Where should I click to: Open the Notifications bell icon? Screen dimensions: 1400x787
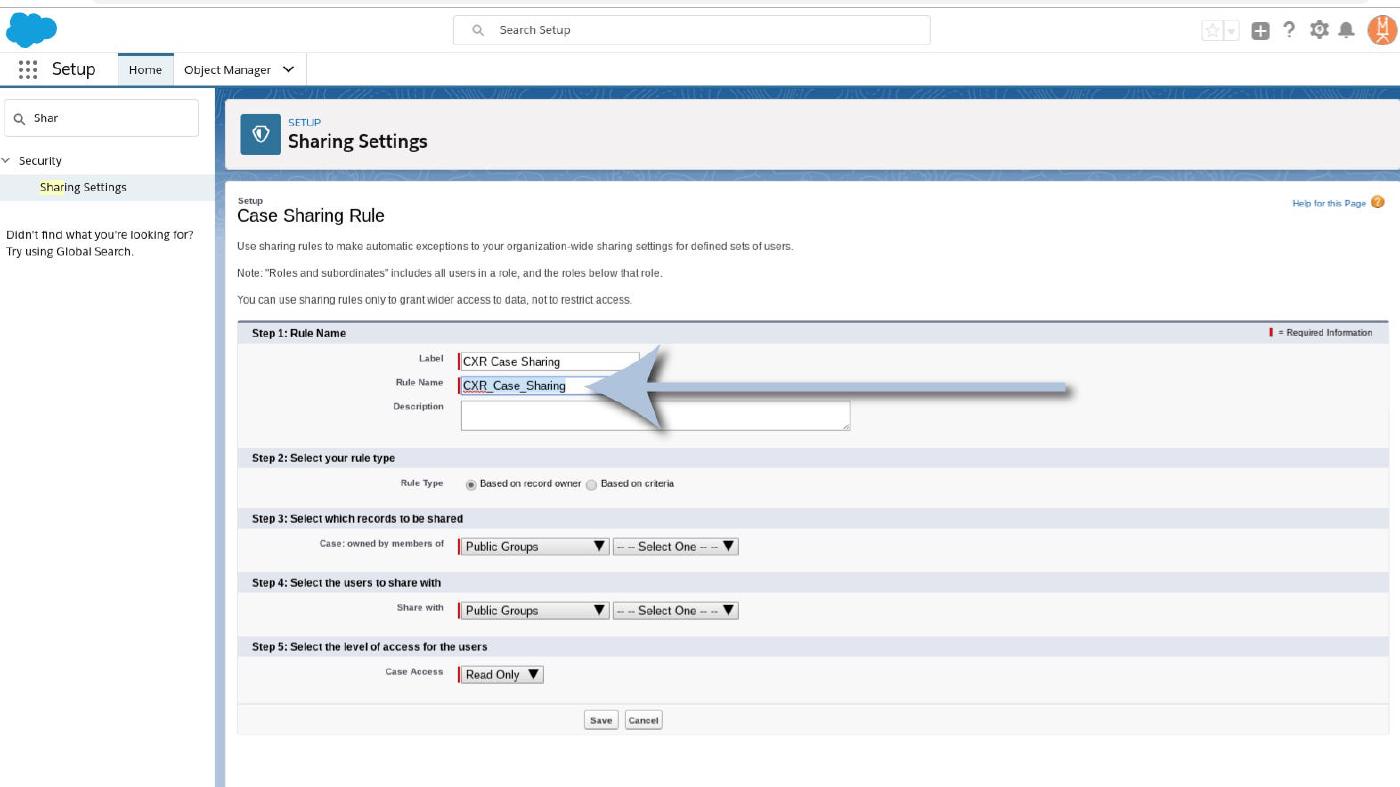[x=1347, y=30]
